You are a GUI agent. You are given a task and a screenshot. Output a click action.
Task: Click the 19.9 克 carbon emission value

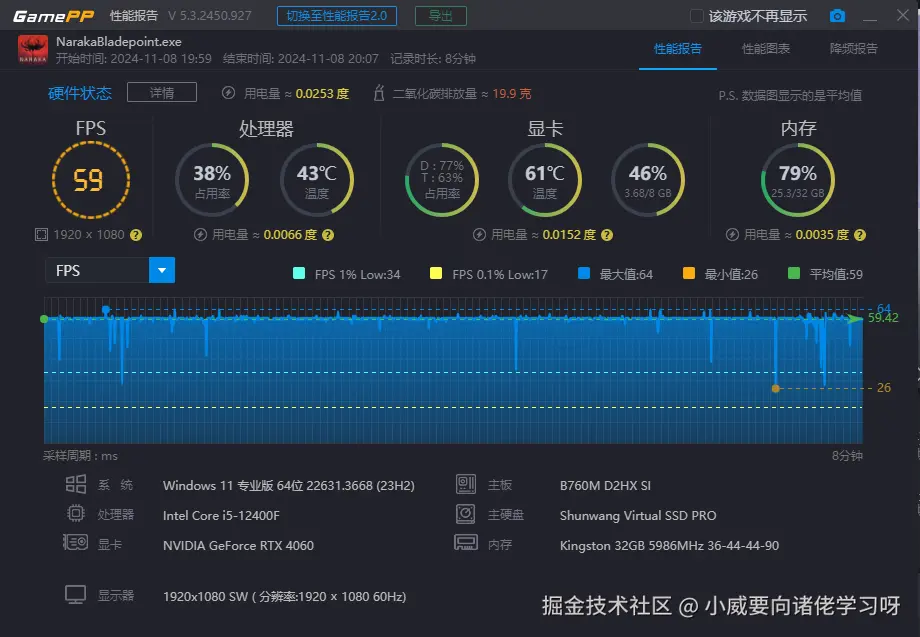[x=512, y=93]
